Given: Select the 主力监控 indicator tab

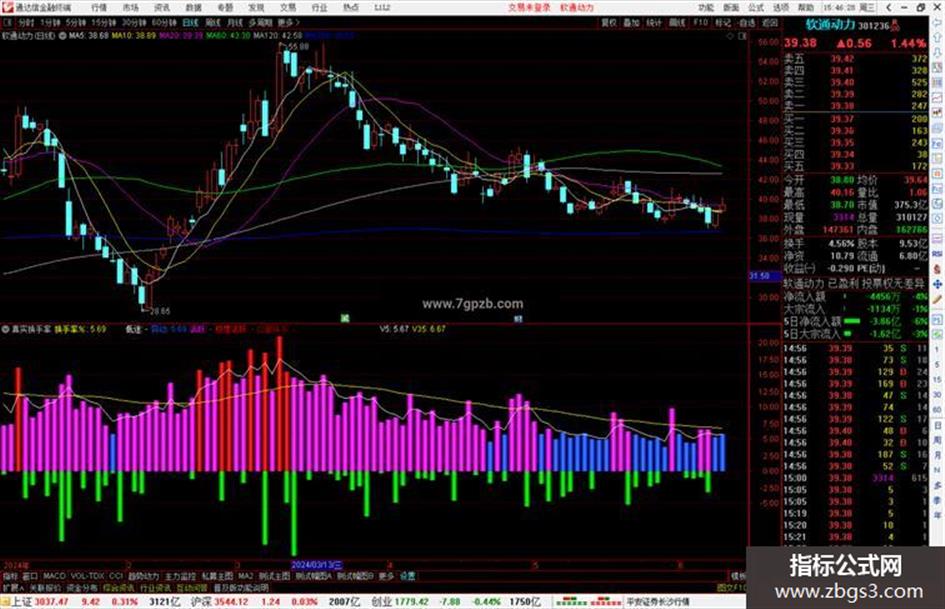Looking at the screenshot, I should pos(181,576).
